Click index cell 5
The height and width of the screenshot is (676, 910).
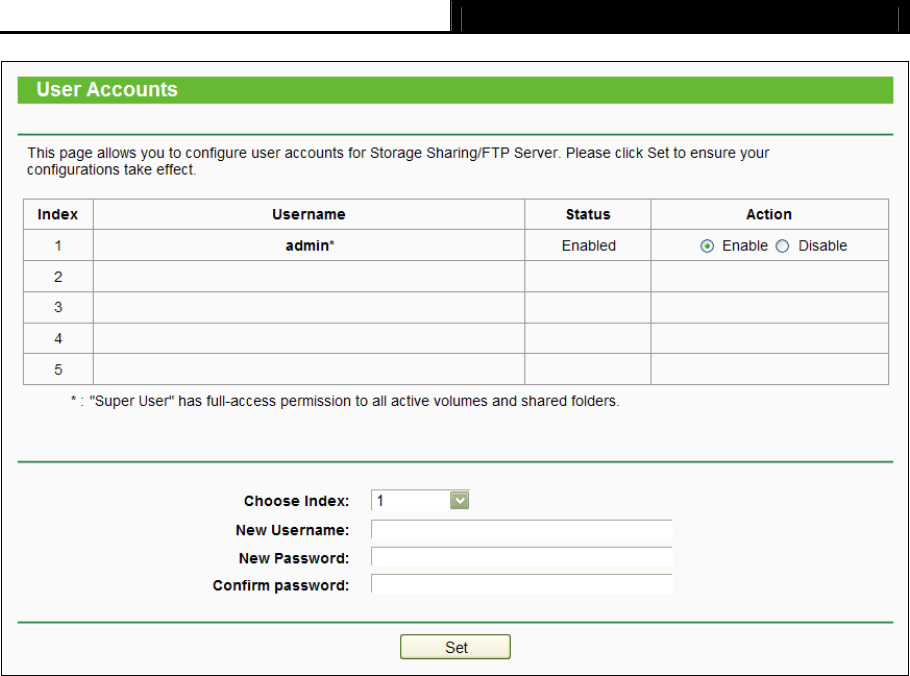coord(58,370)
